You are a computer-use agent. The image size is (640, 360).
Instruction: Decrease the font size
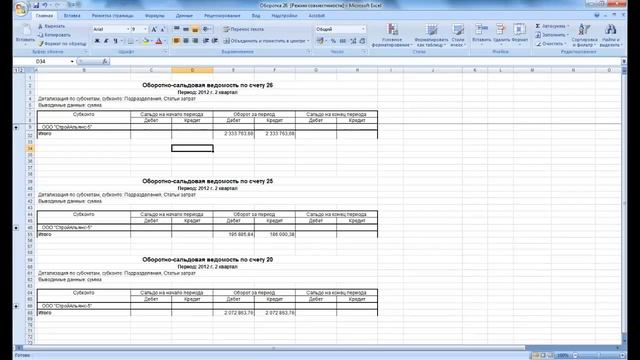162,29
